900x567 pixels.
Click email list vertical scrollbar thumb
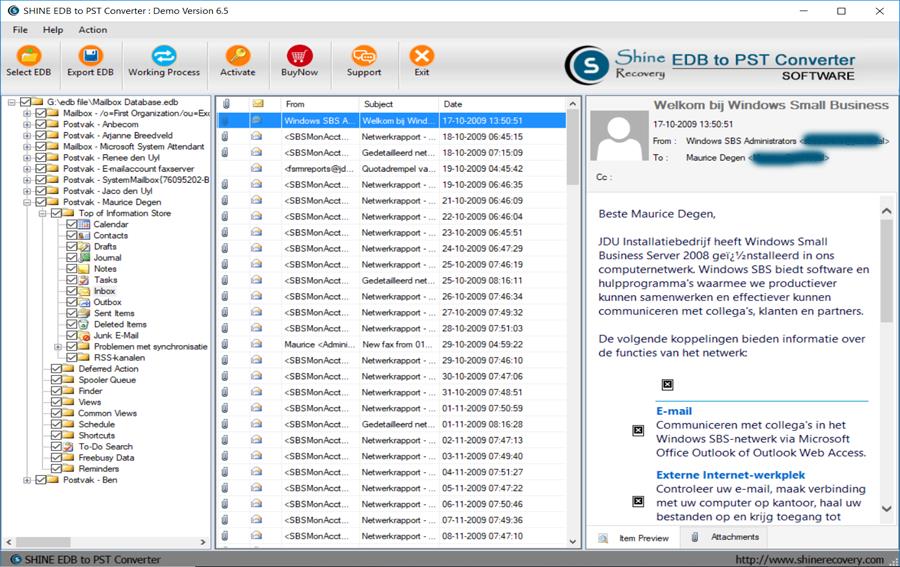tap(572, 148)
